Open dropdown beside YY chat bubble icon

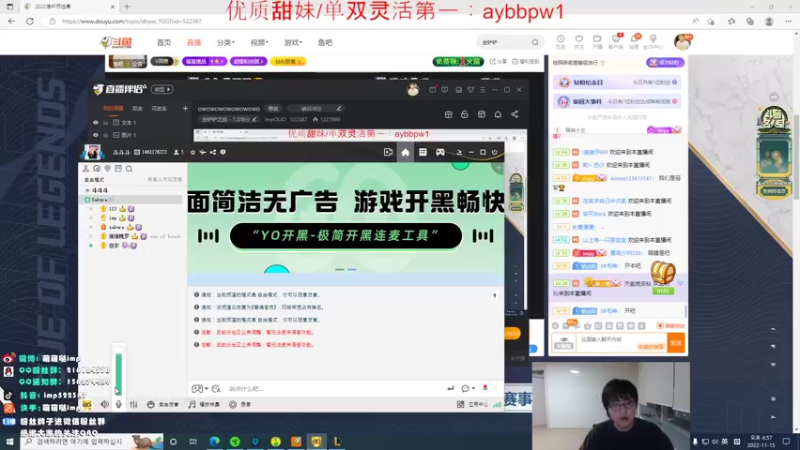[474, 389]
